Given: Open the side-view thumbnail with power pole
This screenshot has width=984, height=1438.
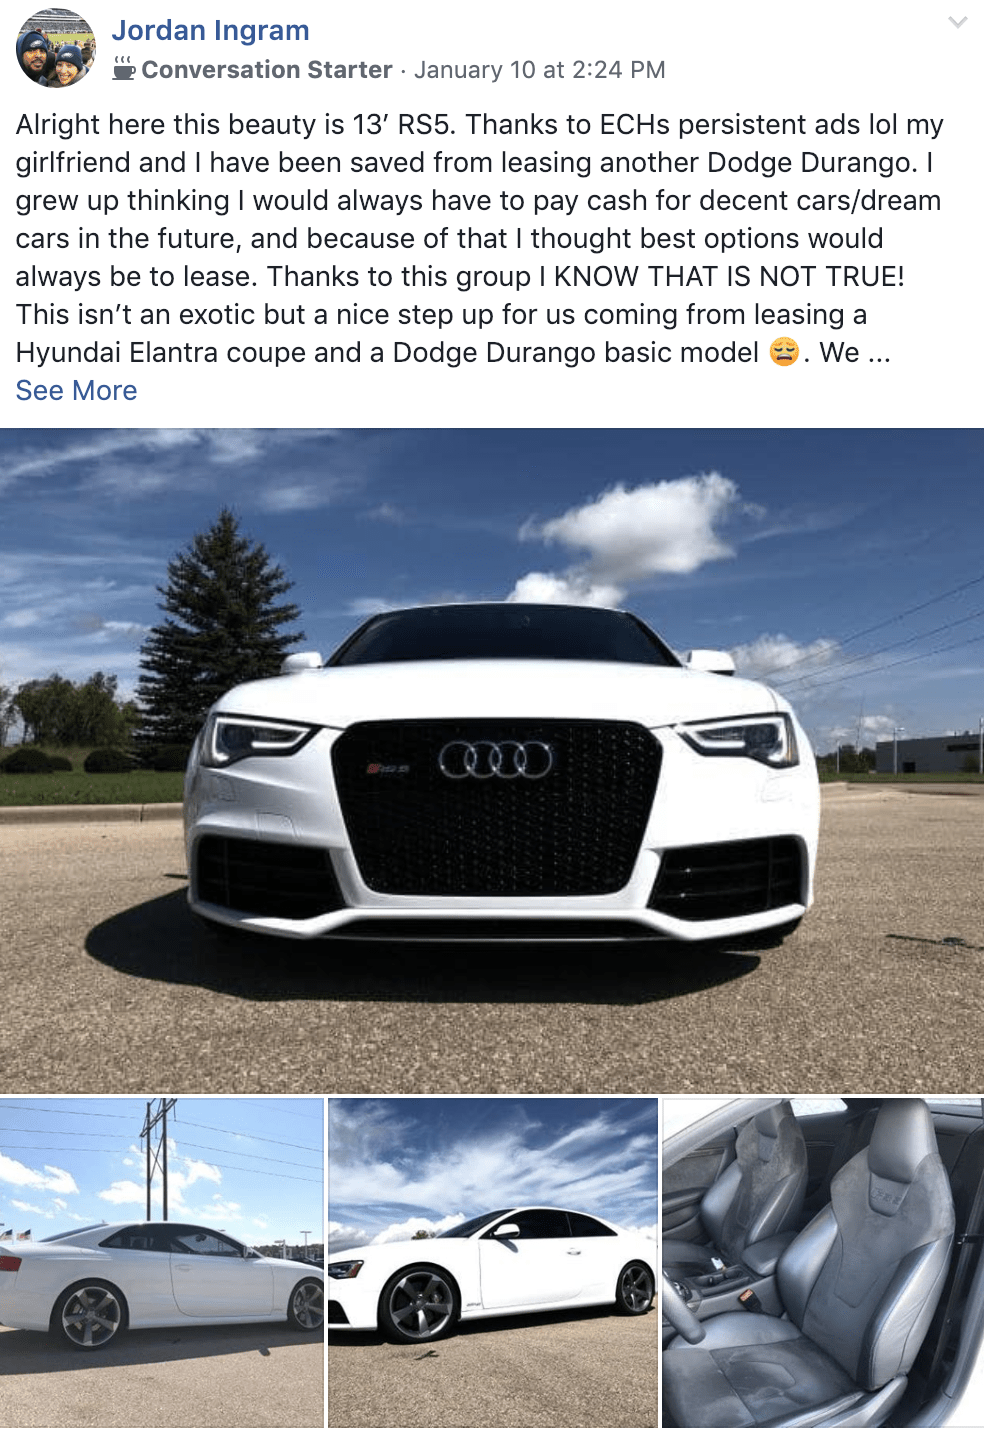Looking at the screenshot, I should (162, 1263).
